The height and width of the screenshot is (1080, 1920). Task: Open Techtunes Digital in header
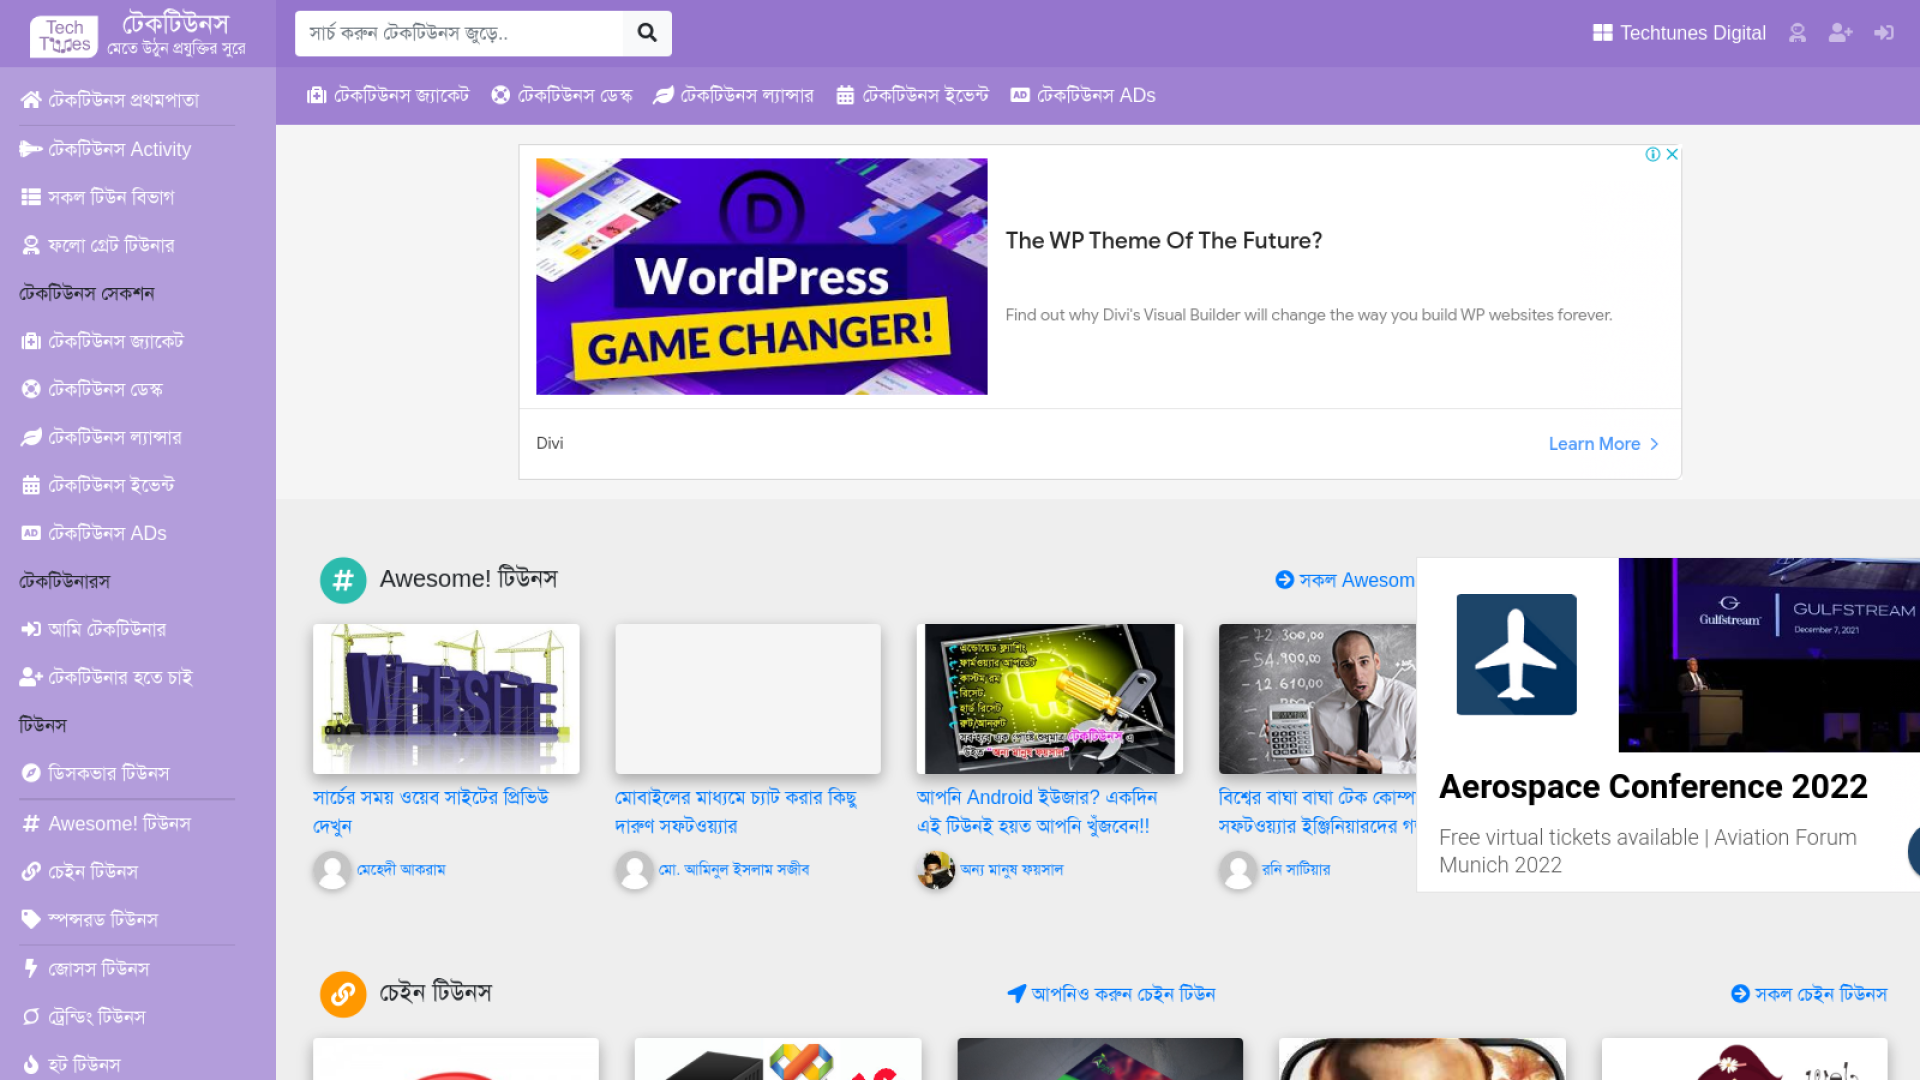click(1679, 33)
